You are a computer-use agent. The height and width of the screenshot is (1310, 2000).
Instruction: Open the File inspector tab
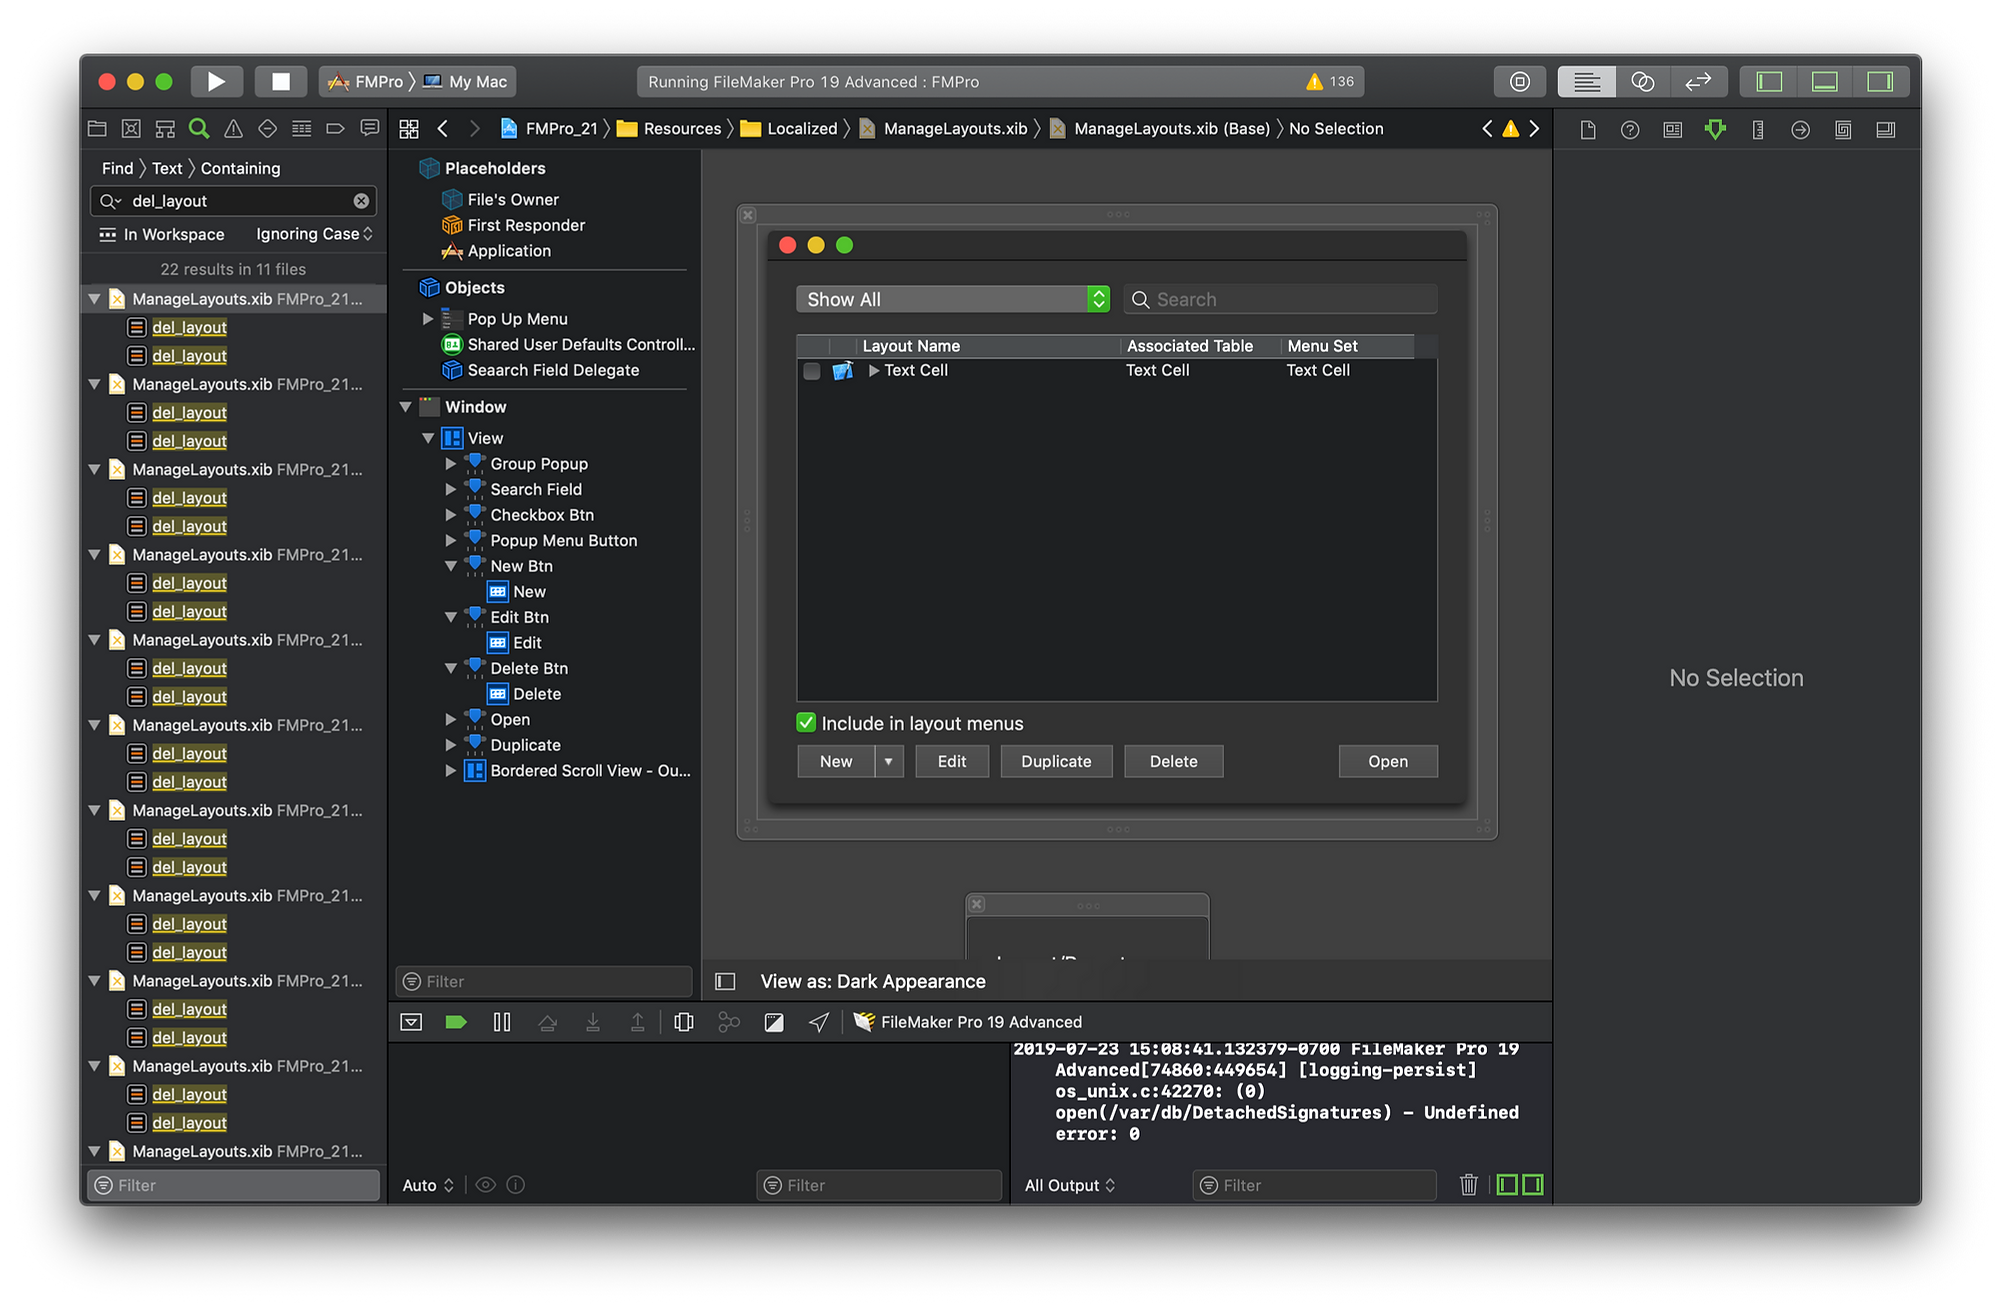[x=1588, y=130]
